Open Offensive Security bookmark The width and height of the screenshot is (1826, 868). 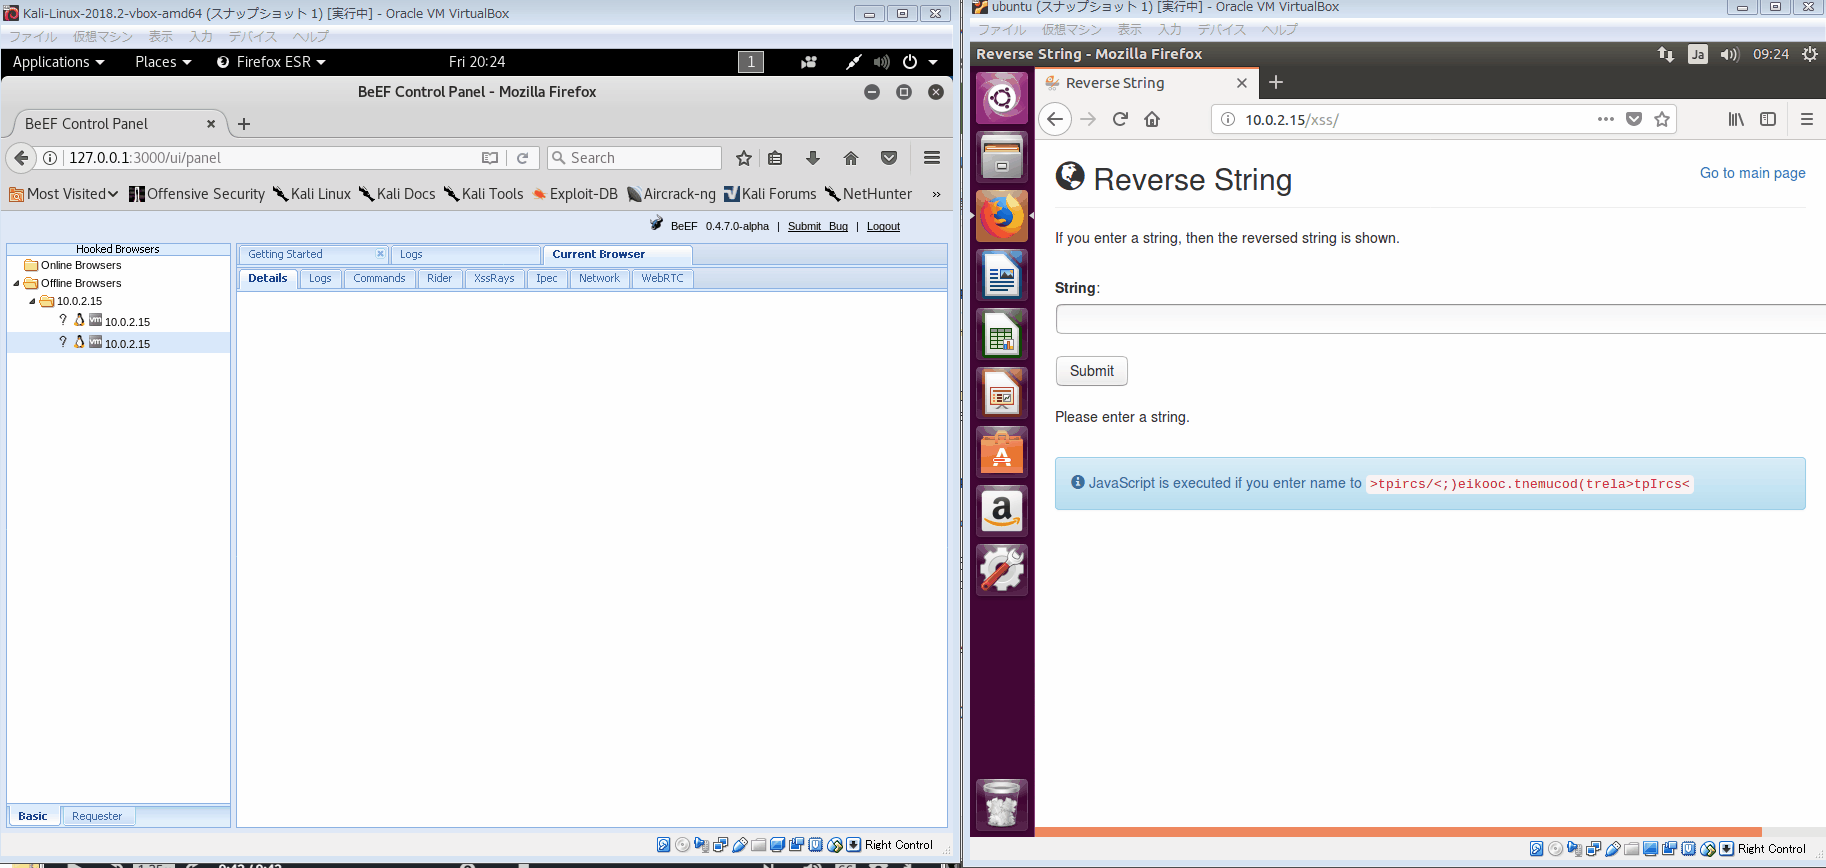tap(197, 194)
